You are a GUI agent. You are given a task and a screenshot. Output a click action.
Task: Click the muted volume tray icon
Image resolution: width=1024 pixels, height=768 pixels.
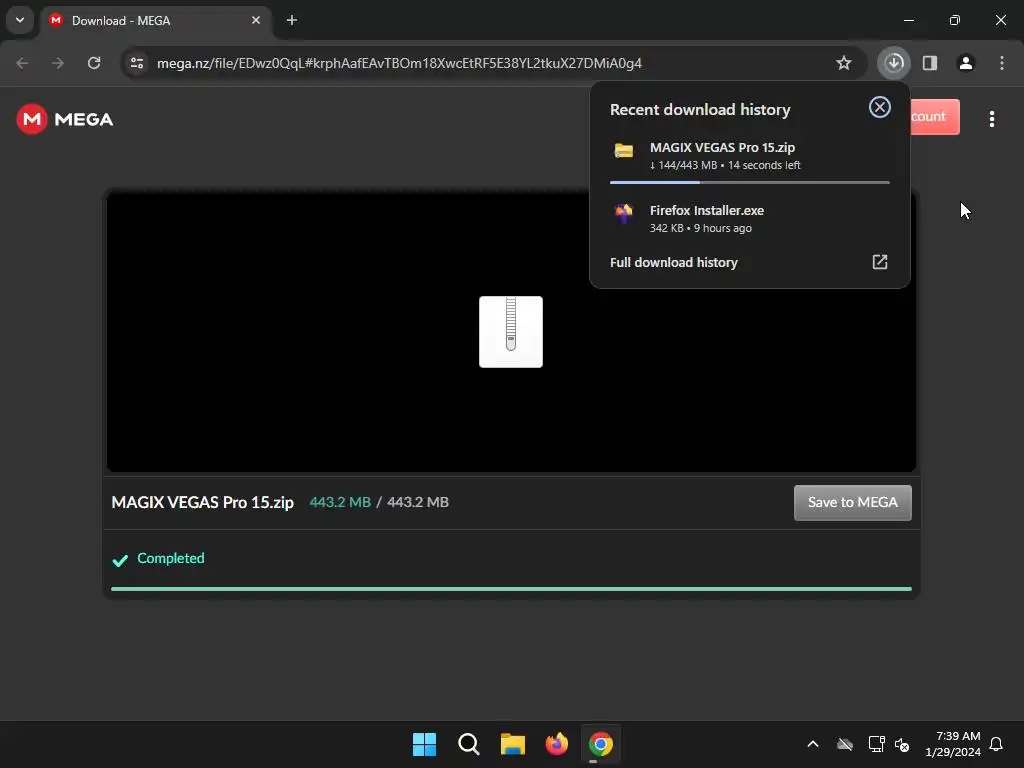pos(902,744)
